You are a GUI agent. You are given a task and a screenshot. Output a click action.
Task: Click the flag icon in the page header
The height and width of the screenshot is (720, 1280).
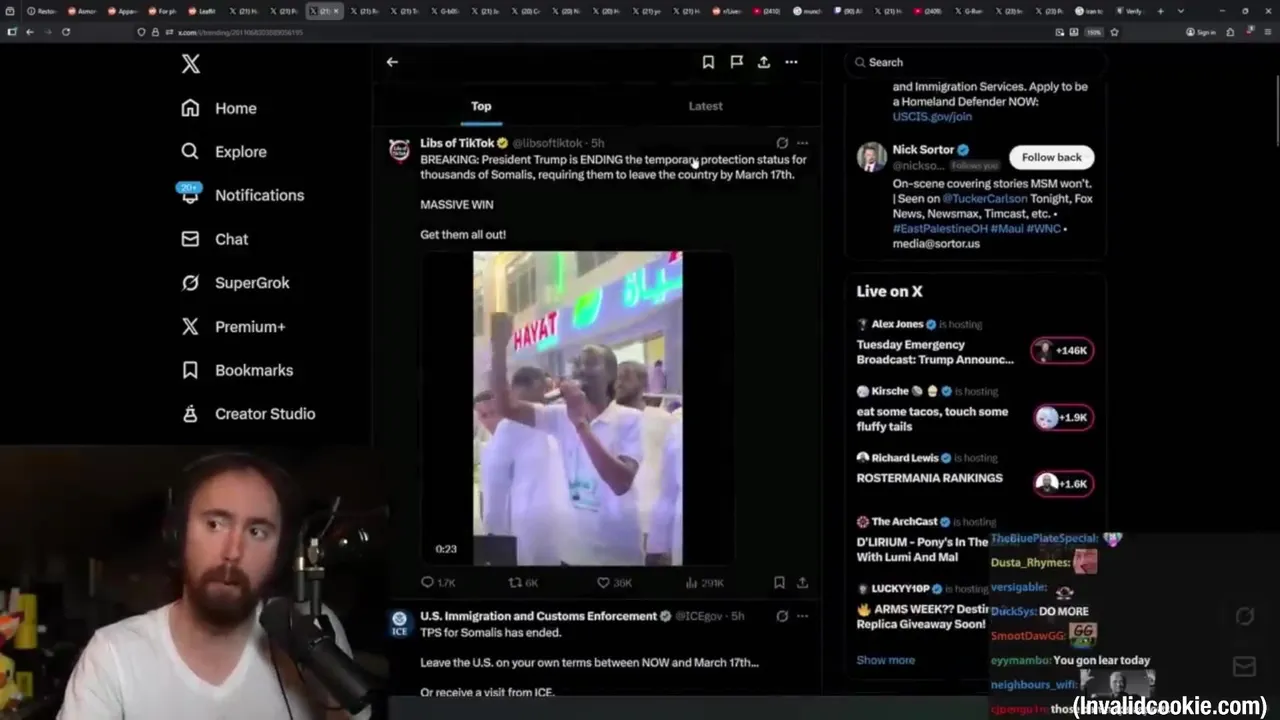(x=736, y=62)
